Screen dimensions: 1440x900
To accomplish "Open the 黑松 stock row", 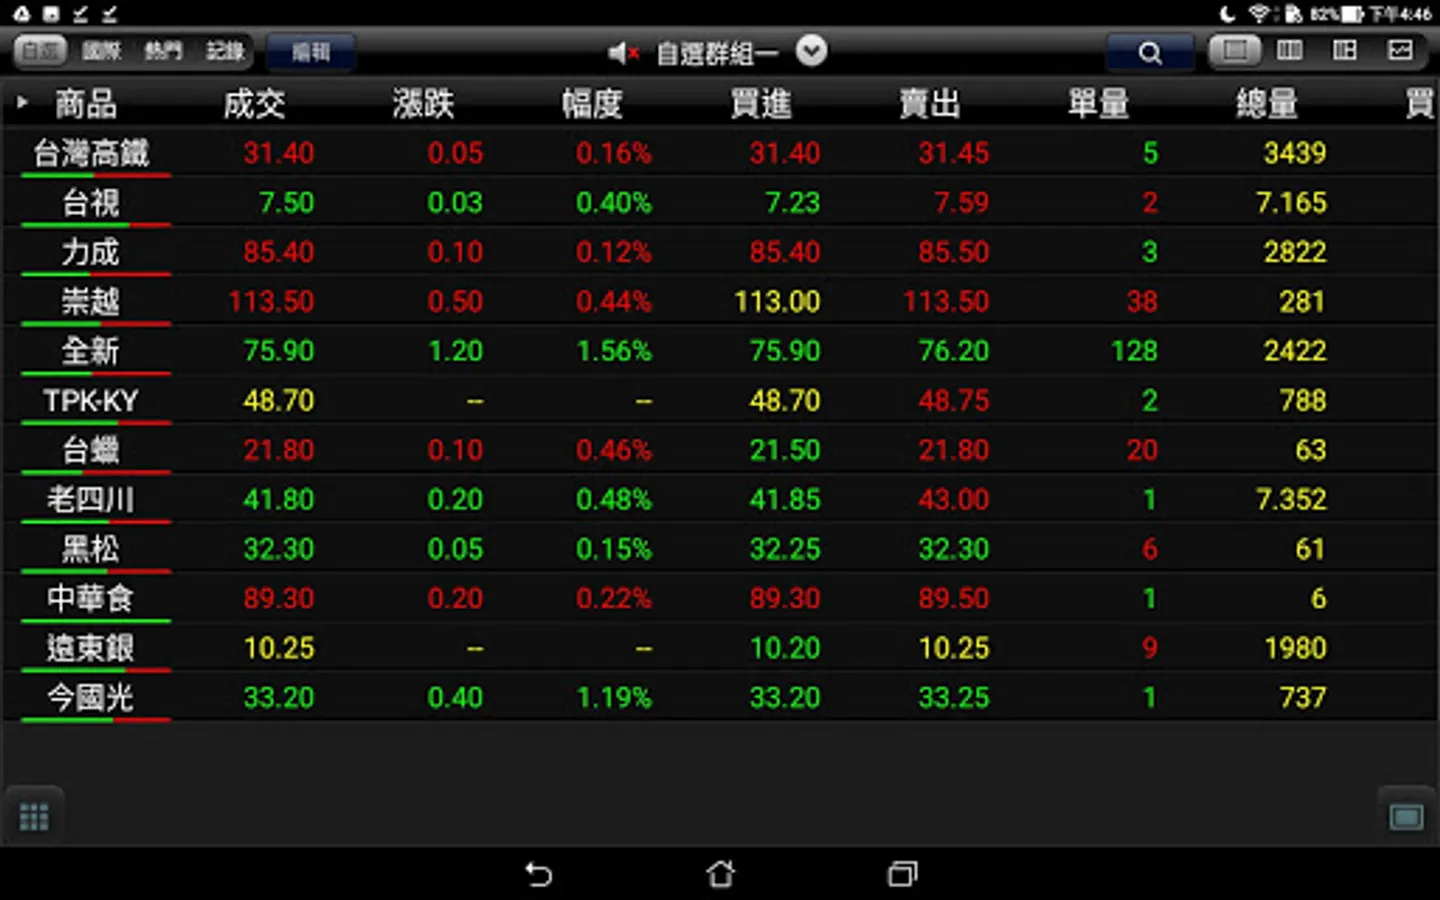I will pos(720,549).
